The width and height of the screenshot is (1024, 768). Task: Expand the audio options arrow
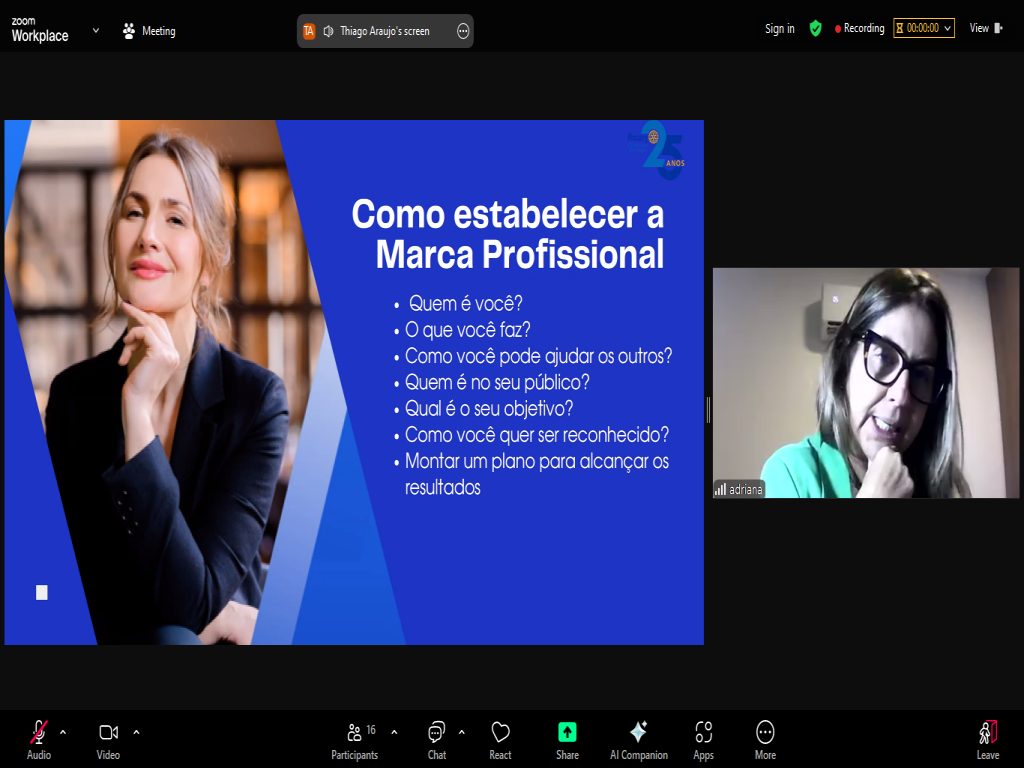[63, 732]
